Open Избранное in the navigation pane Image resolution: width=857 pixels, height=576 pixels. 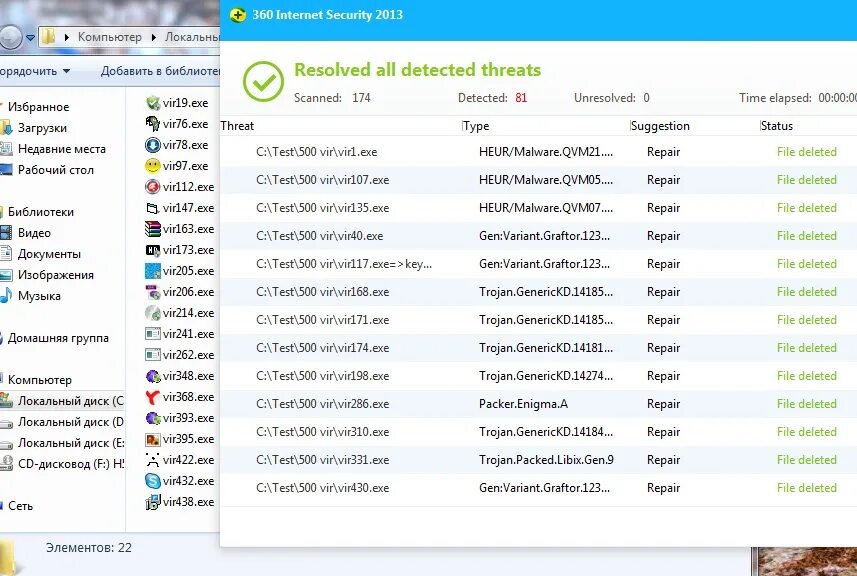(x=38, y=107)
